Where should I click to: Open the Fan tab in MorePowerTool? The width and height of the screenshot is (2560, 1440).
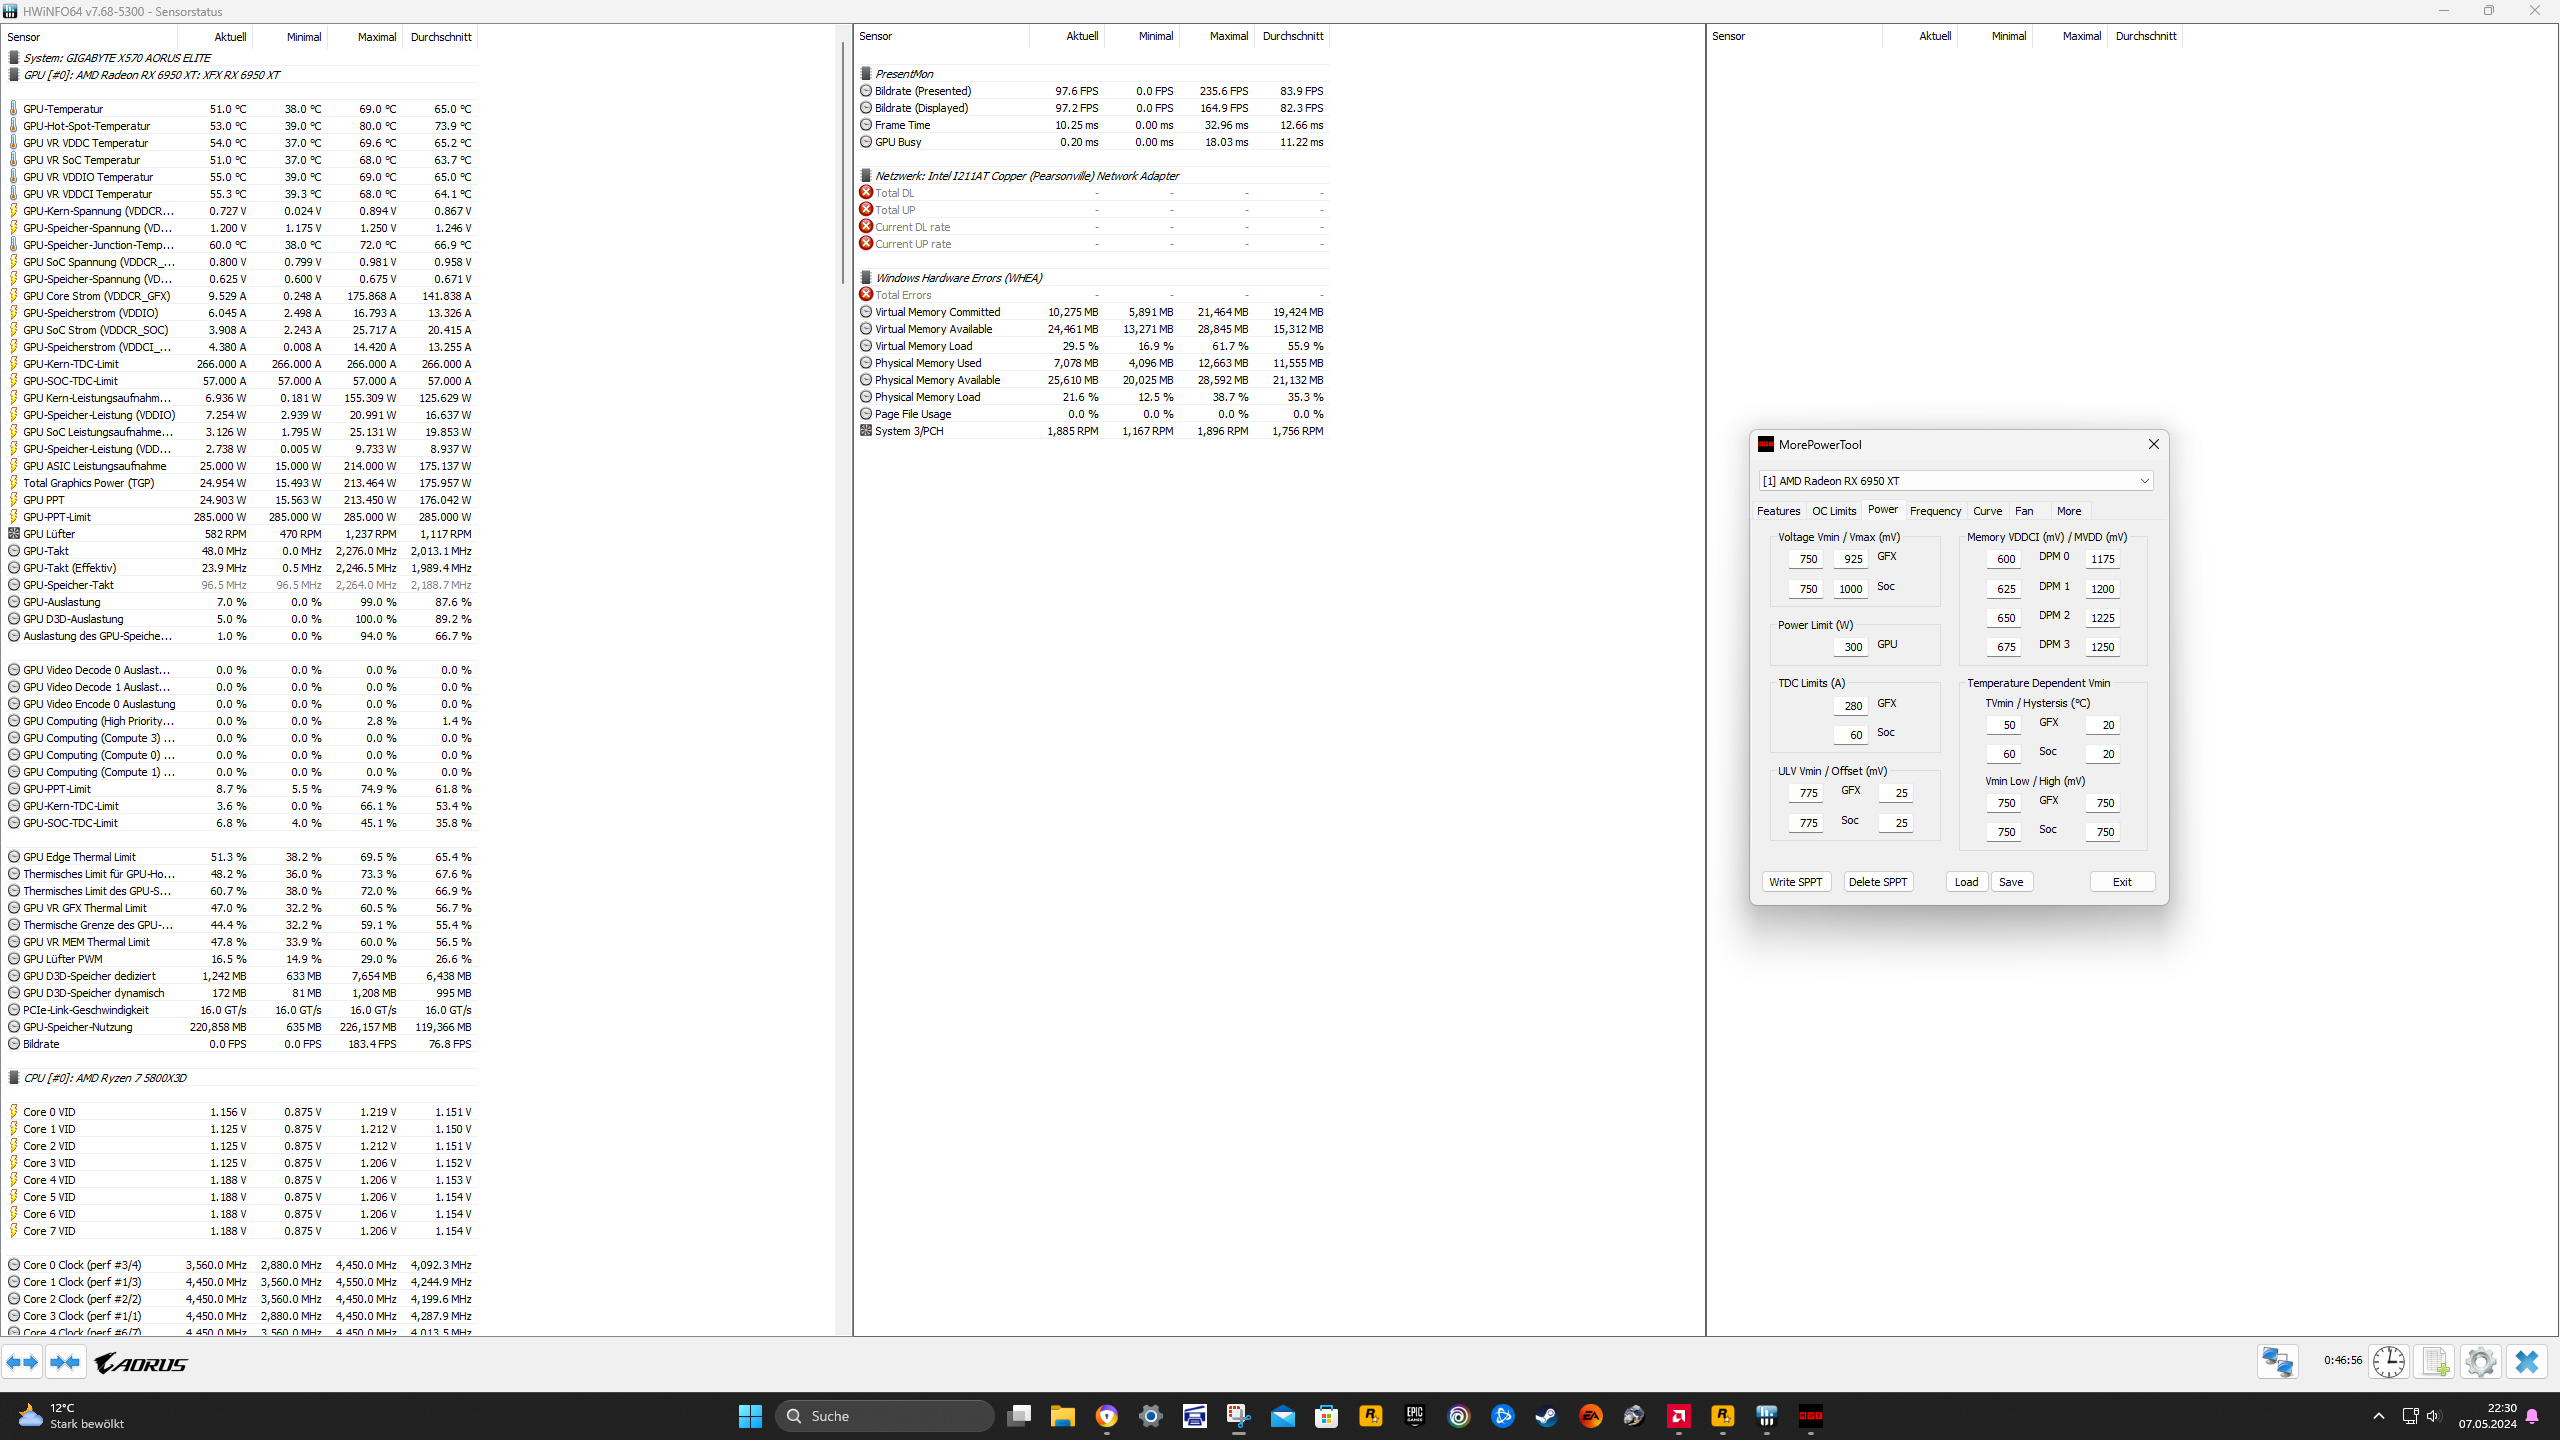point(2024,511)
